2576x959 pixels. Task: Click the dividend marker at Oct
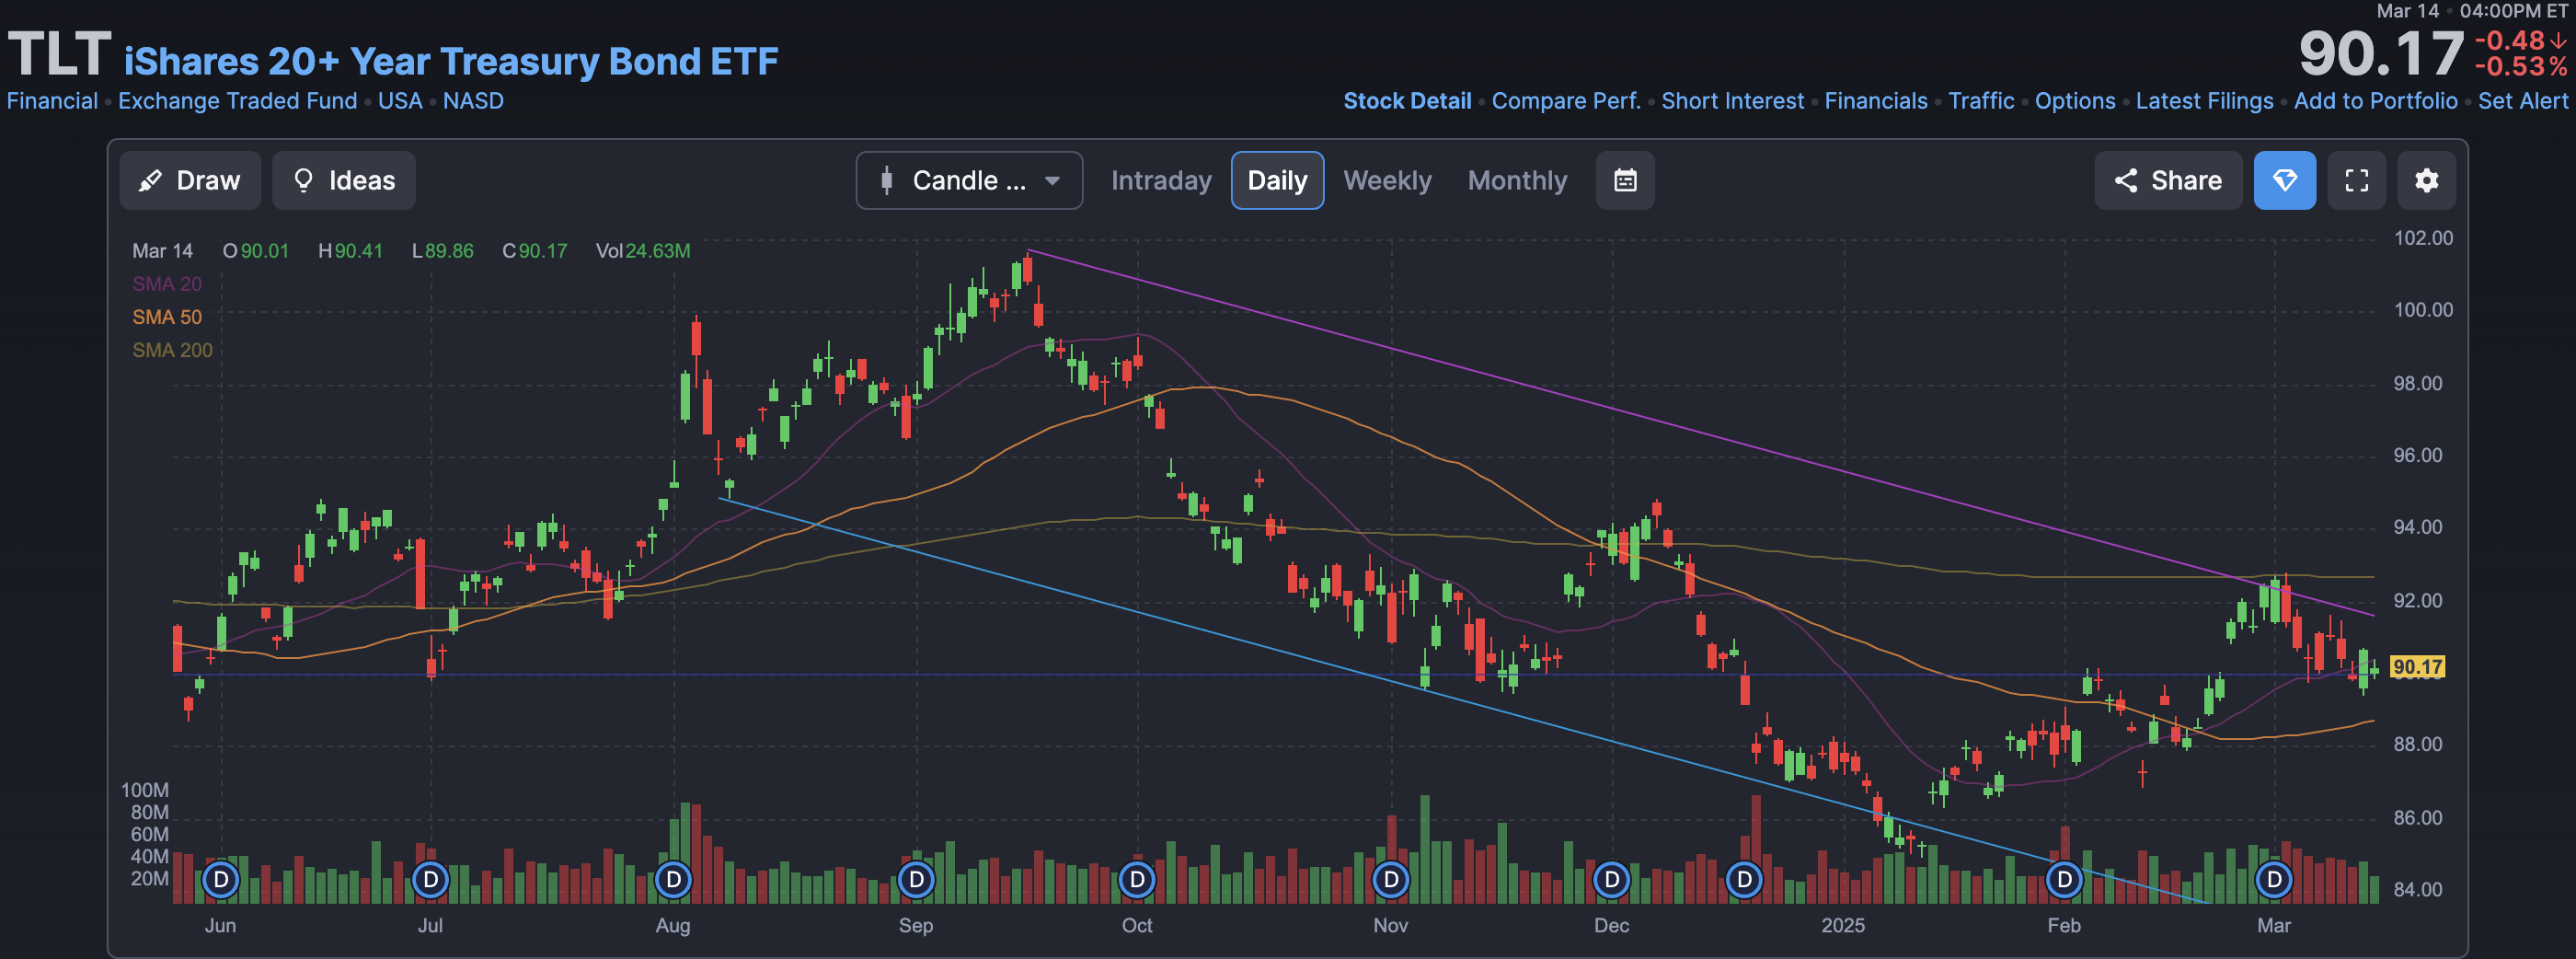point(1137,880)
